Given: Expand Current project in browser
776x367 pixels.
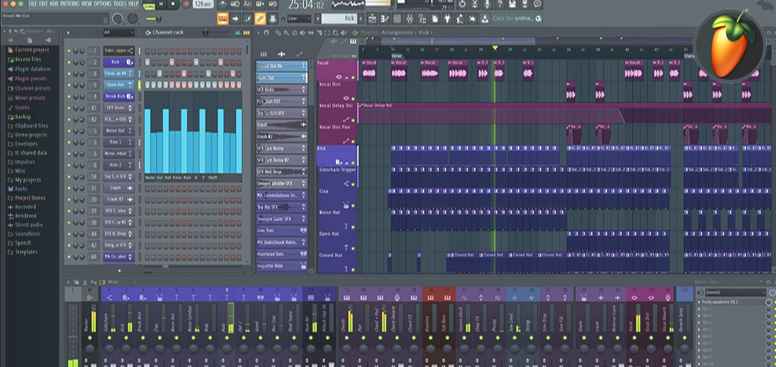Looking at the screenshot, I should coord(30,50).
